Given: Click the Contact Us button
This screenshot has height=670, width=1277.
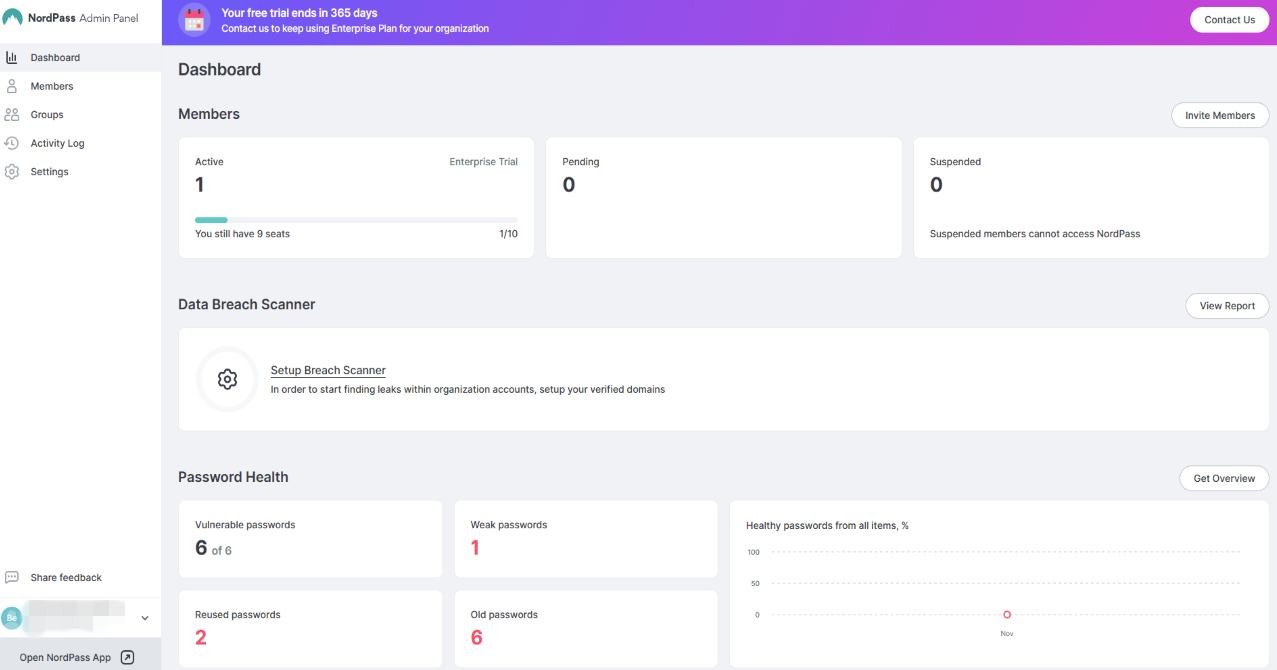Looking at the screenshot, I should click(1229, 19).
